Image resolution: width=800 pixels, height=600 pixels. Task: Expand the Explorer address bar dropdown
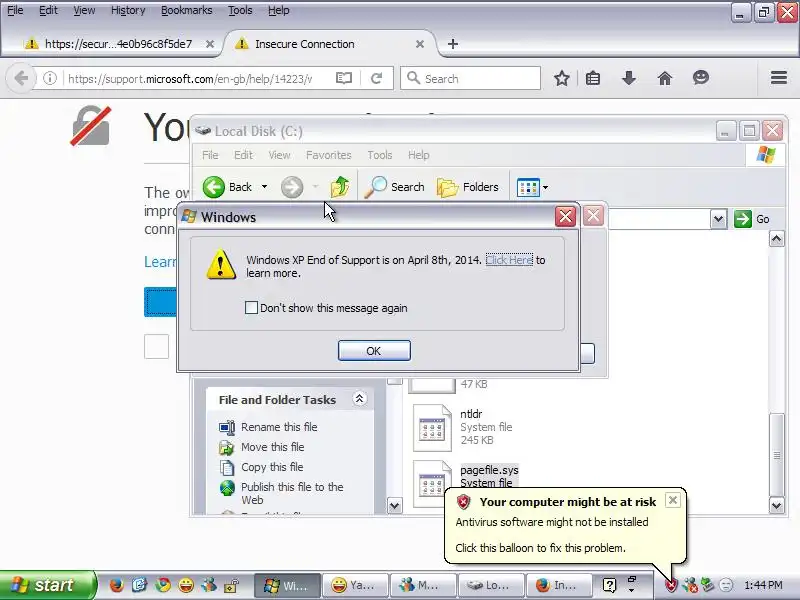(x=718, y=219)
